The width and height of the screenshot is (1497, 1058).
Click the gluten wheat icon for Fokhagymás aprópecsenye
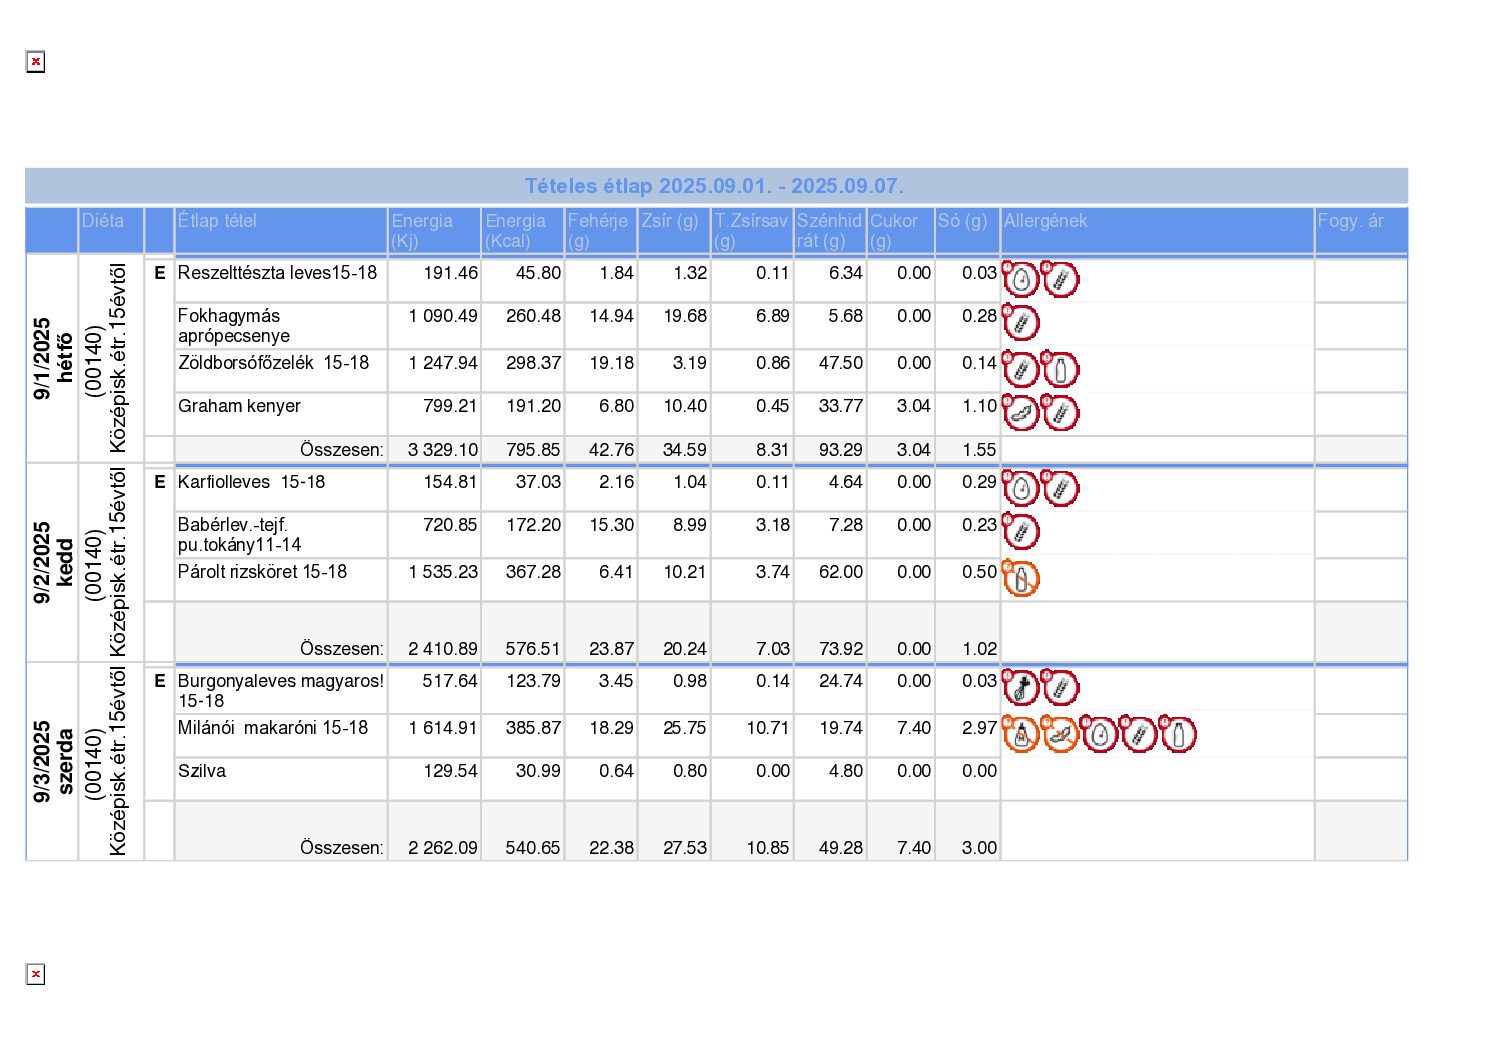(x=1021, y=323)
